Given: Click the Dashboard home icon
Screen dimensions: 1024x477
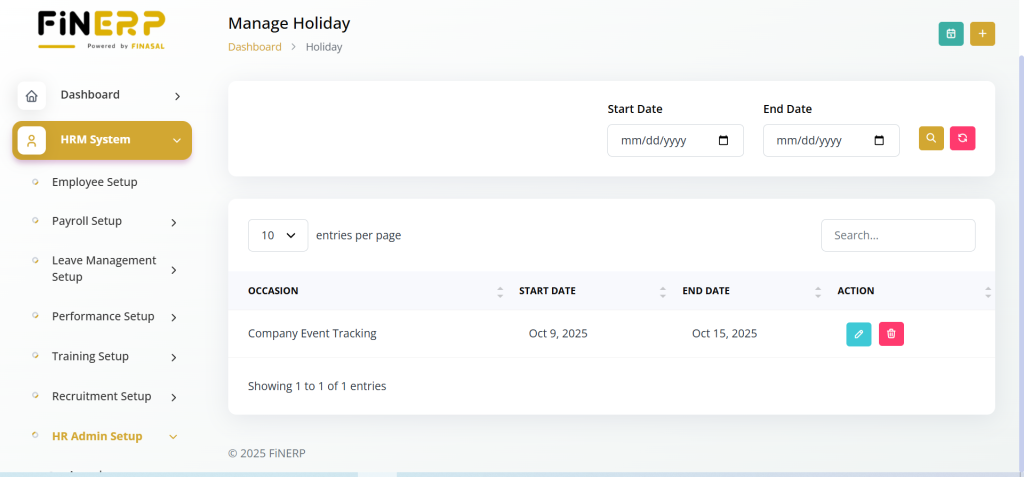Looking at the screenshot, I should click(32, 96).
